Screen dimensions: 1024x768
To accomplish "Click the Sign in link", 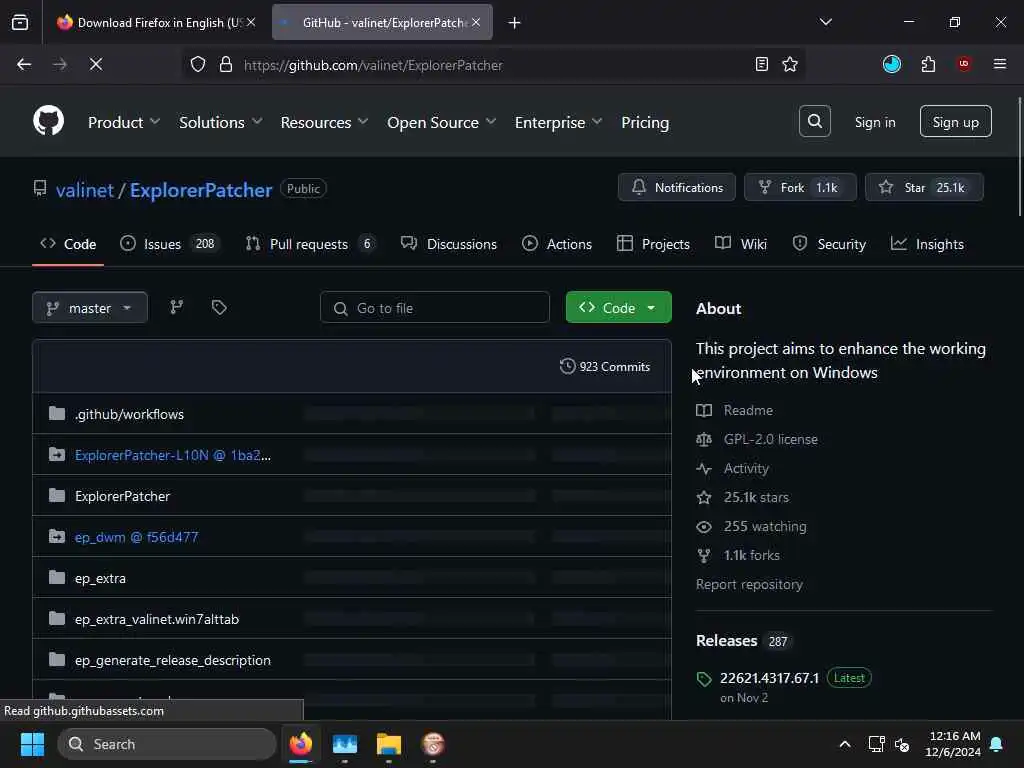I will click(x=874, y=122).
